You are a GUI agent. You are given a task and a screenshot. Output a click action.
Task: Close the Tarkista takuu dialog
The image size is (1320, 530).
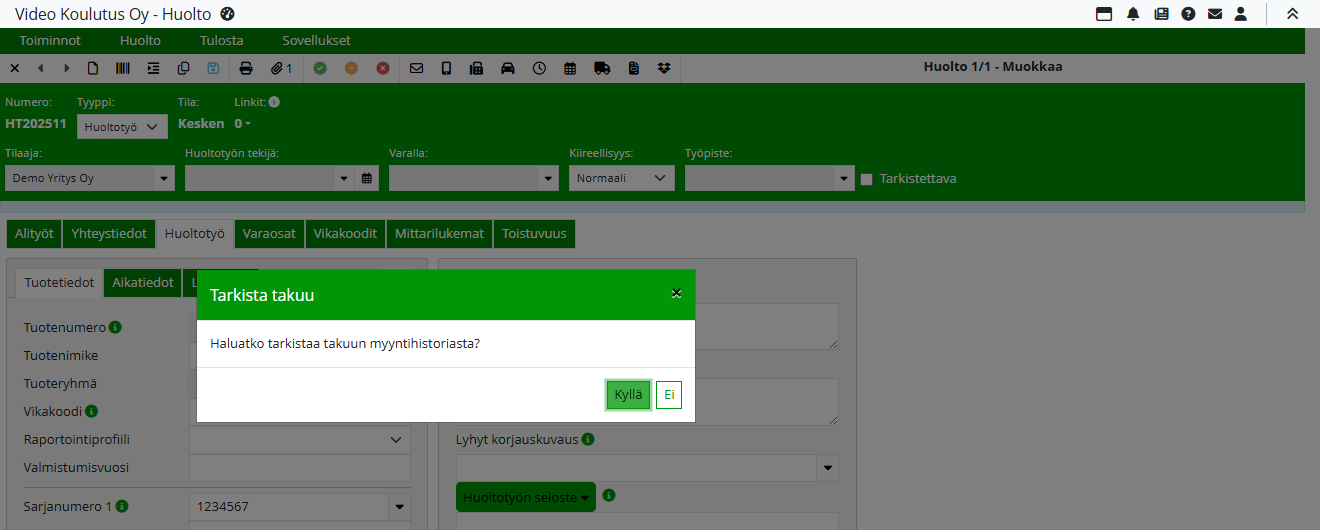(x=676, y=293)
